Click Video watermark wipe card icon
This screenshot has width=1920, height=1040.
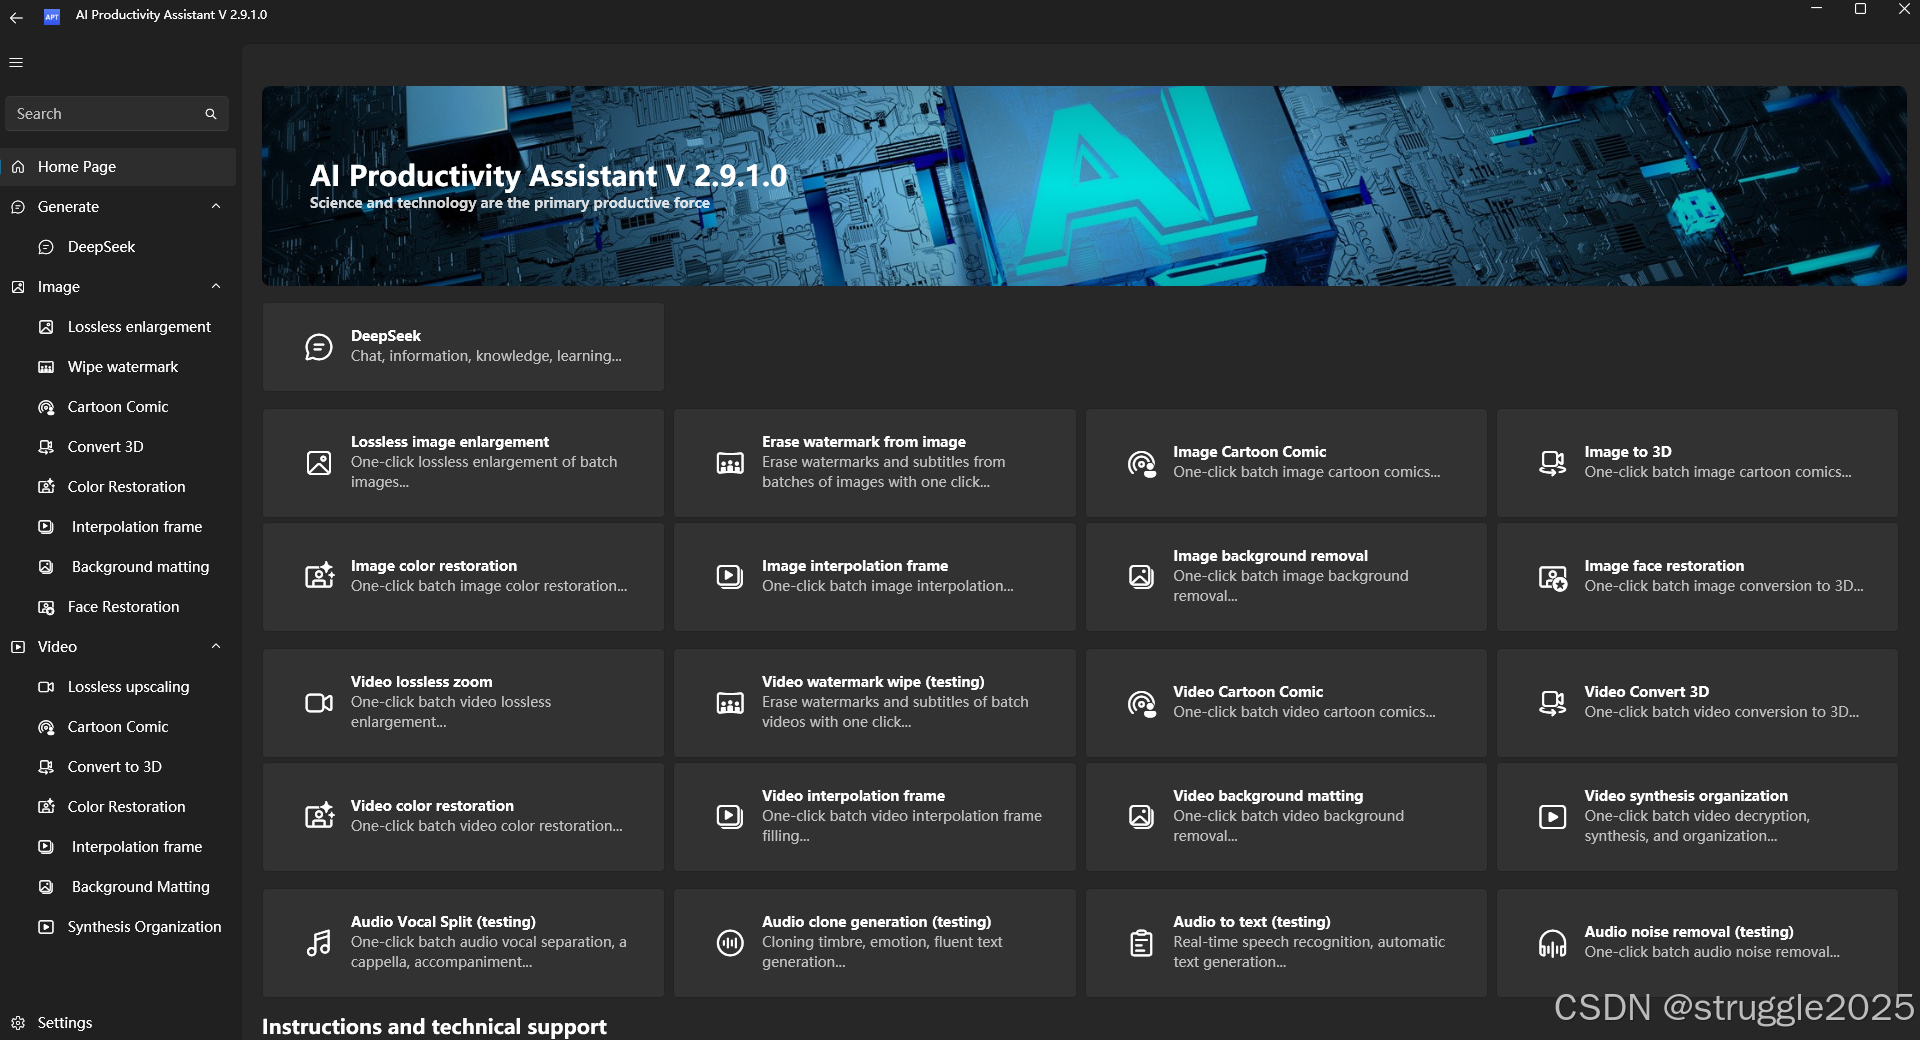tap(730, 704)
